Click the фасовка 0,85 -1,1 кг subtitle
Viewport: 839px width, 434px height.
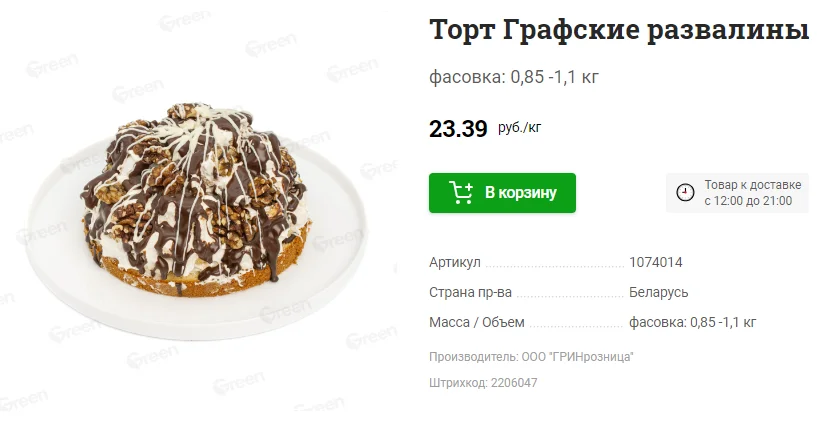514,77
